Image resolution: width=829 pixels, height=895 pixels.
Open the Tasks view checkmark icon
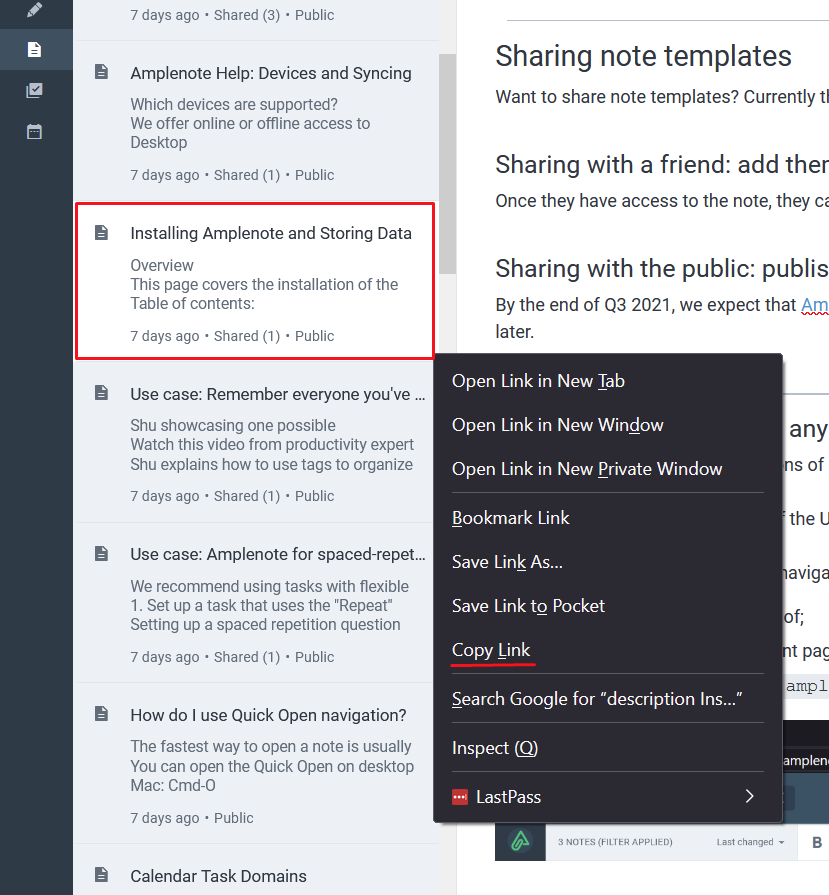click(x=34, y=90)
